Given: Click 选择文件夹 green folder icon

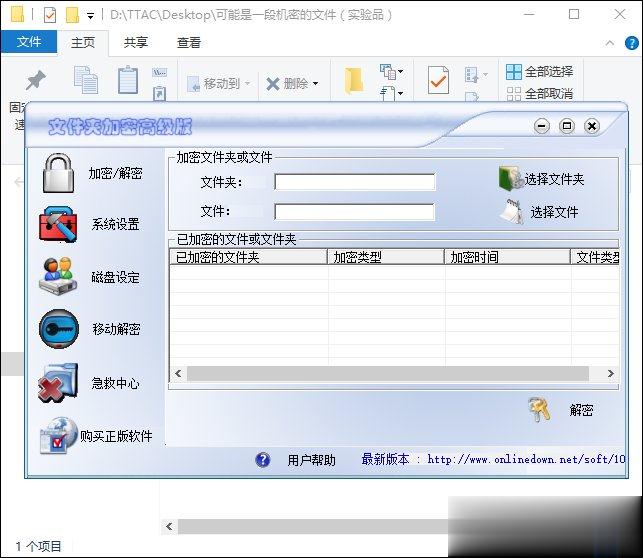Looking at the screenshot, I should (510, 179).
